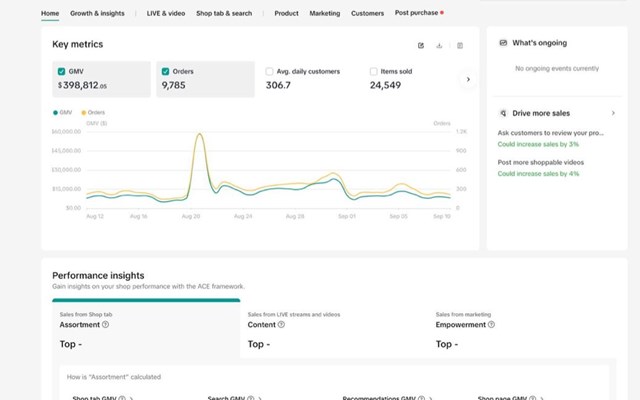Click the Orders value 9,785
This screenshot has height=400, width=640.
173,85
